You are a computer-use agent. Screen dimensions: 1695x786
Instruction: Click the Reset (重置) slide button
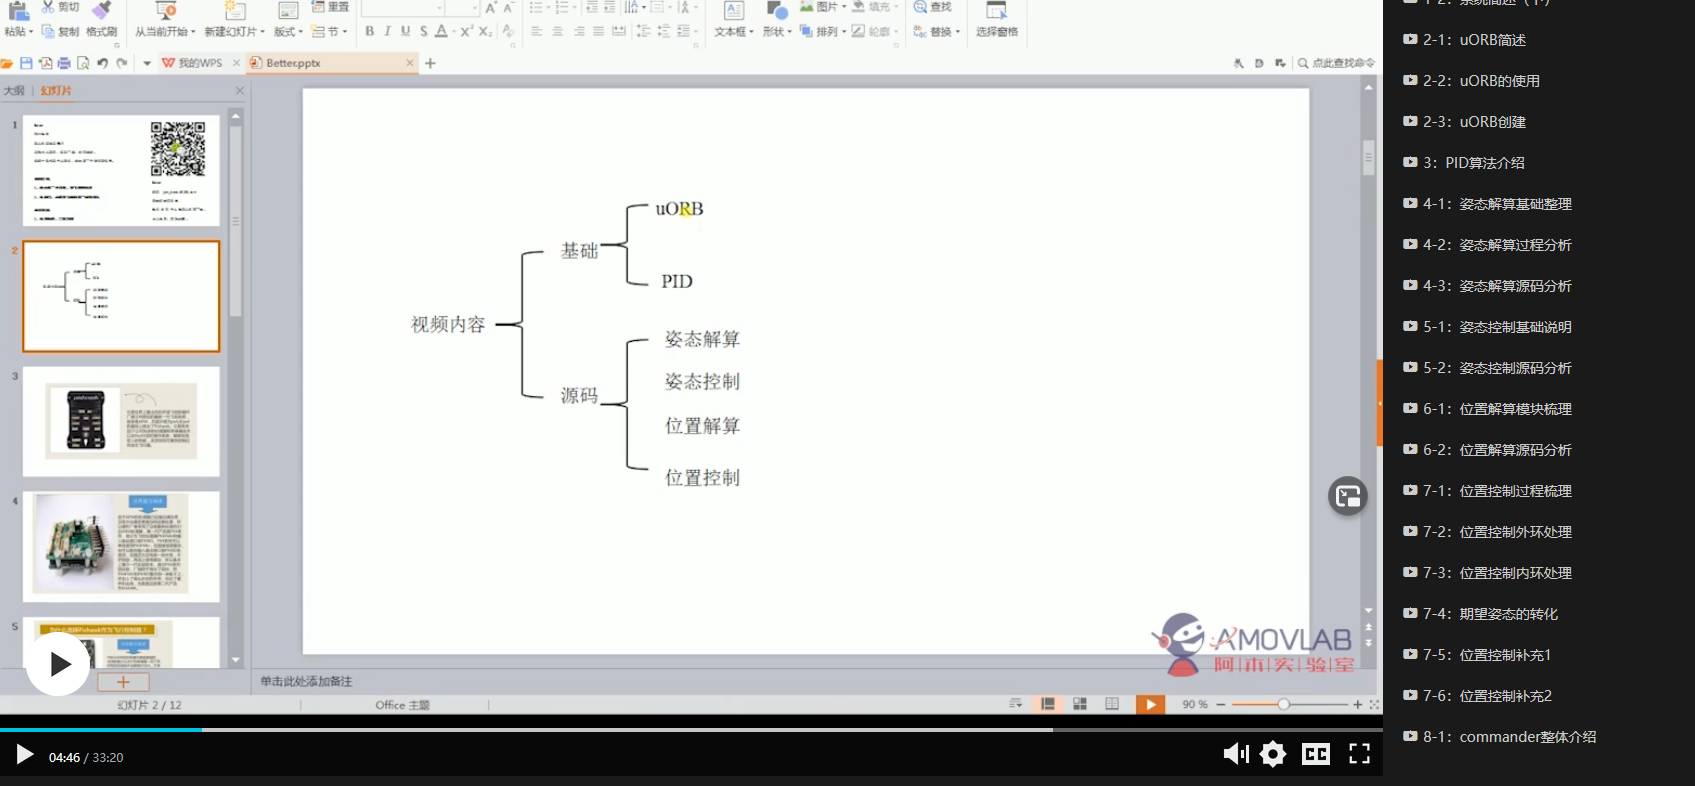coord(330,7)
